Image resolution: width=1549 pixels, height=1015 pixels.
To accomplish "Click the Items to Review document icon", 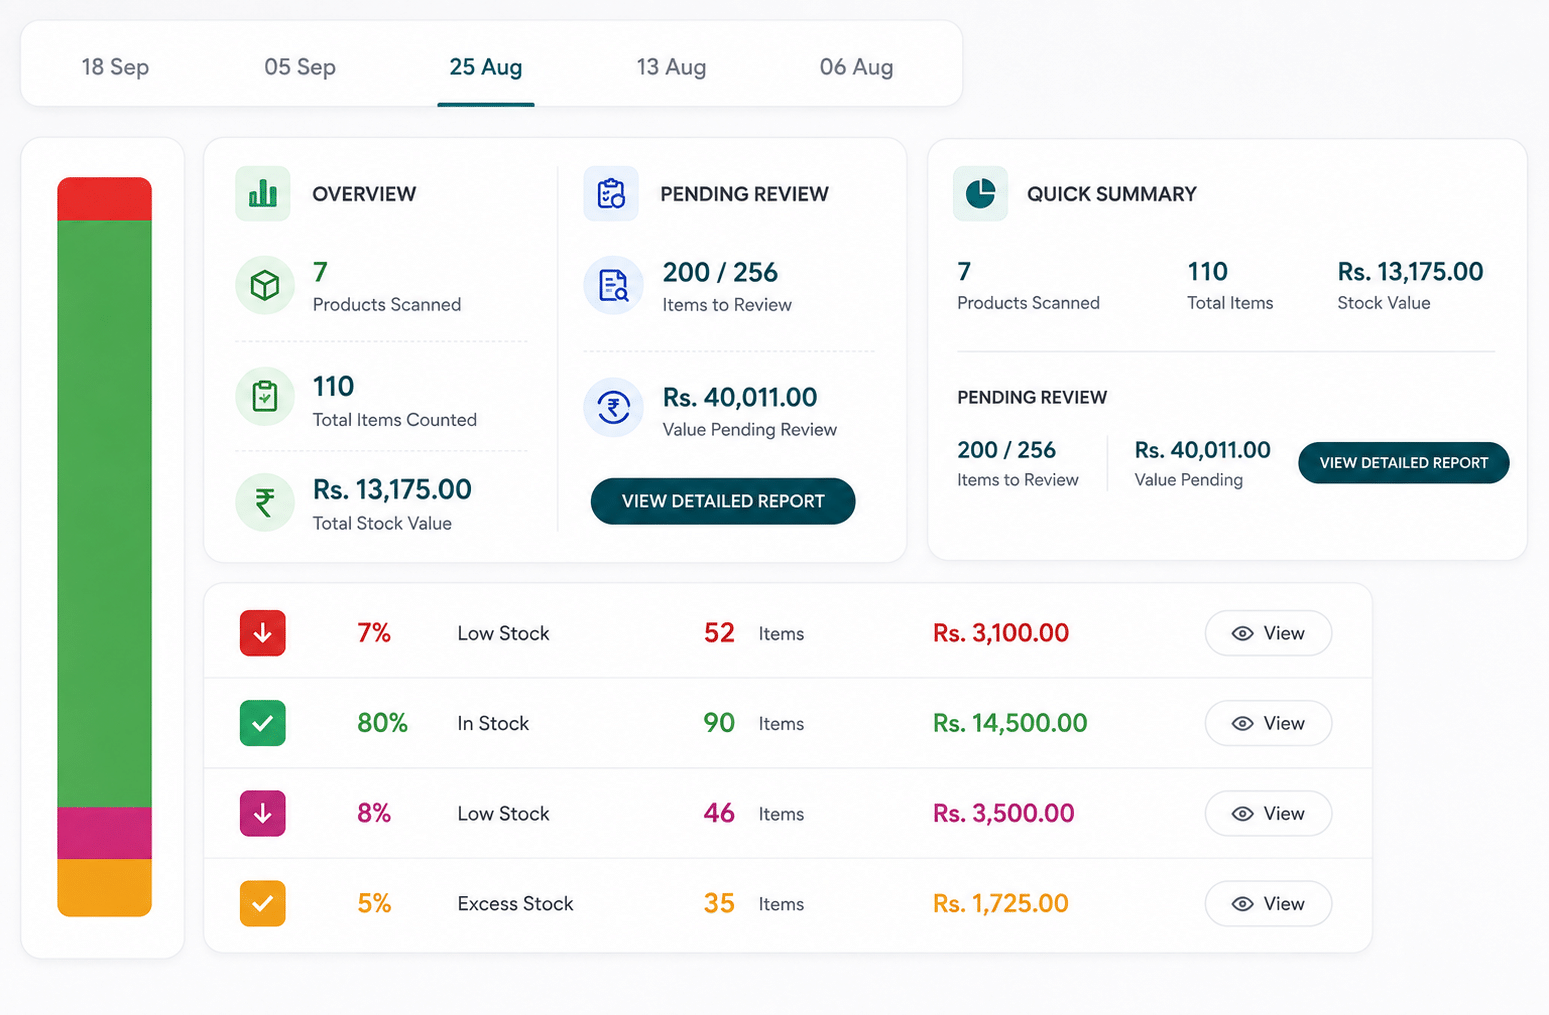I will pos(613,285).
